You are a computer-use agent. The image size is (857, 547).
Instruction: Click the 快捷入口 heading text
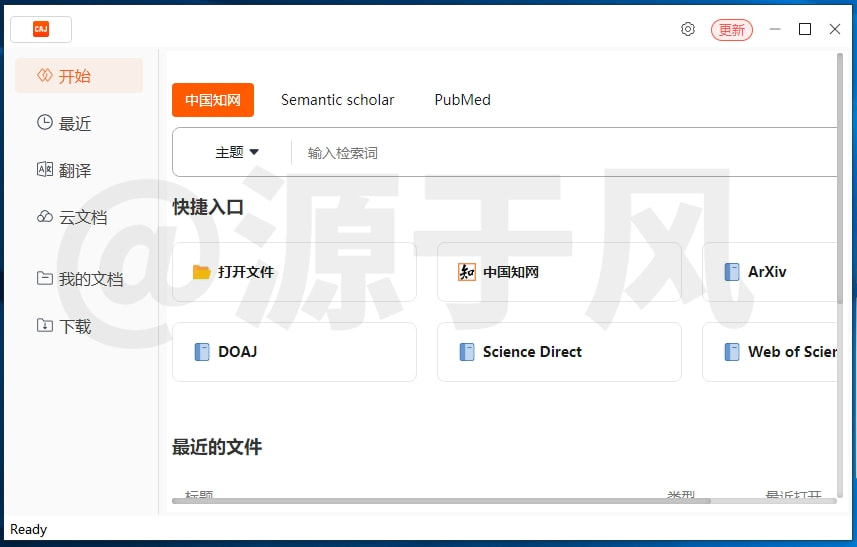[208, 207]
